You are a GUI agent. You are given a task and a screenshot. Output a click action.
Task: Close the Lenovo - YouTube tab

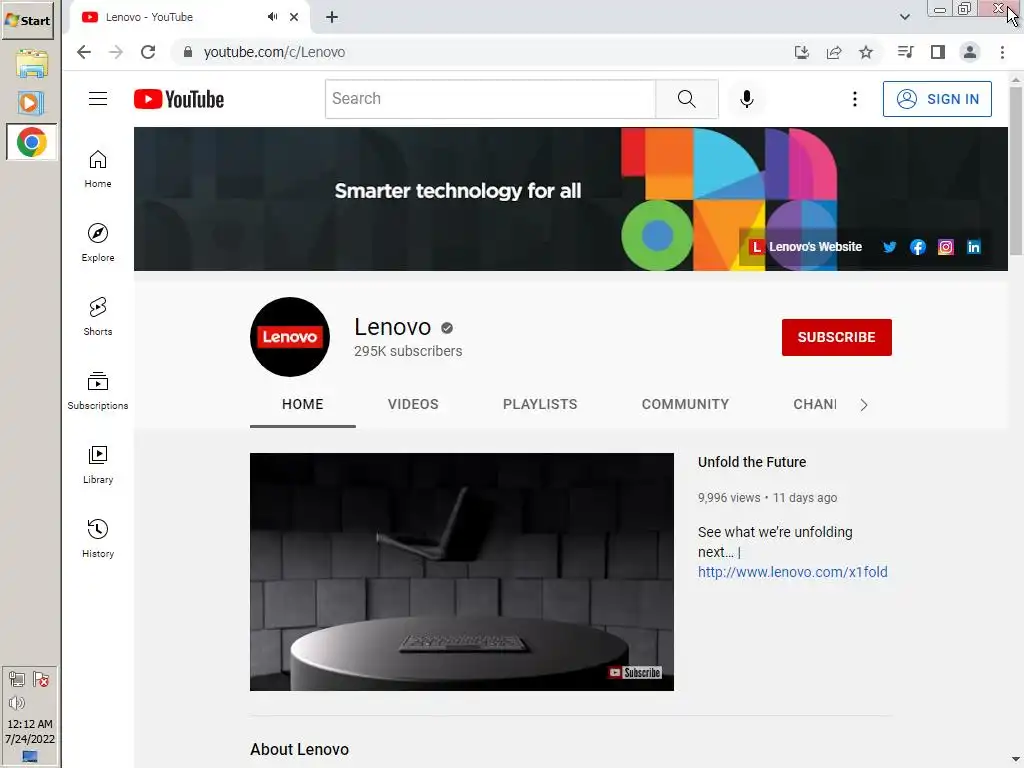coord(294,17)
